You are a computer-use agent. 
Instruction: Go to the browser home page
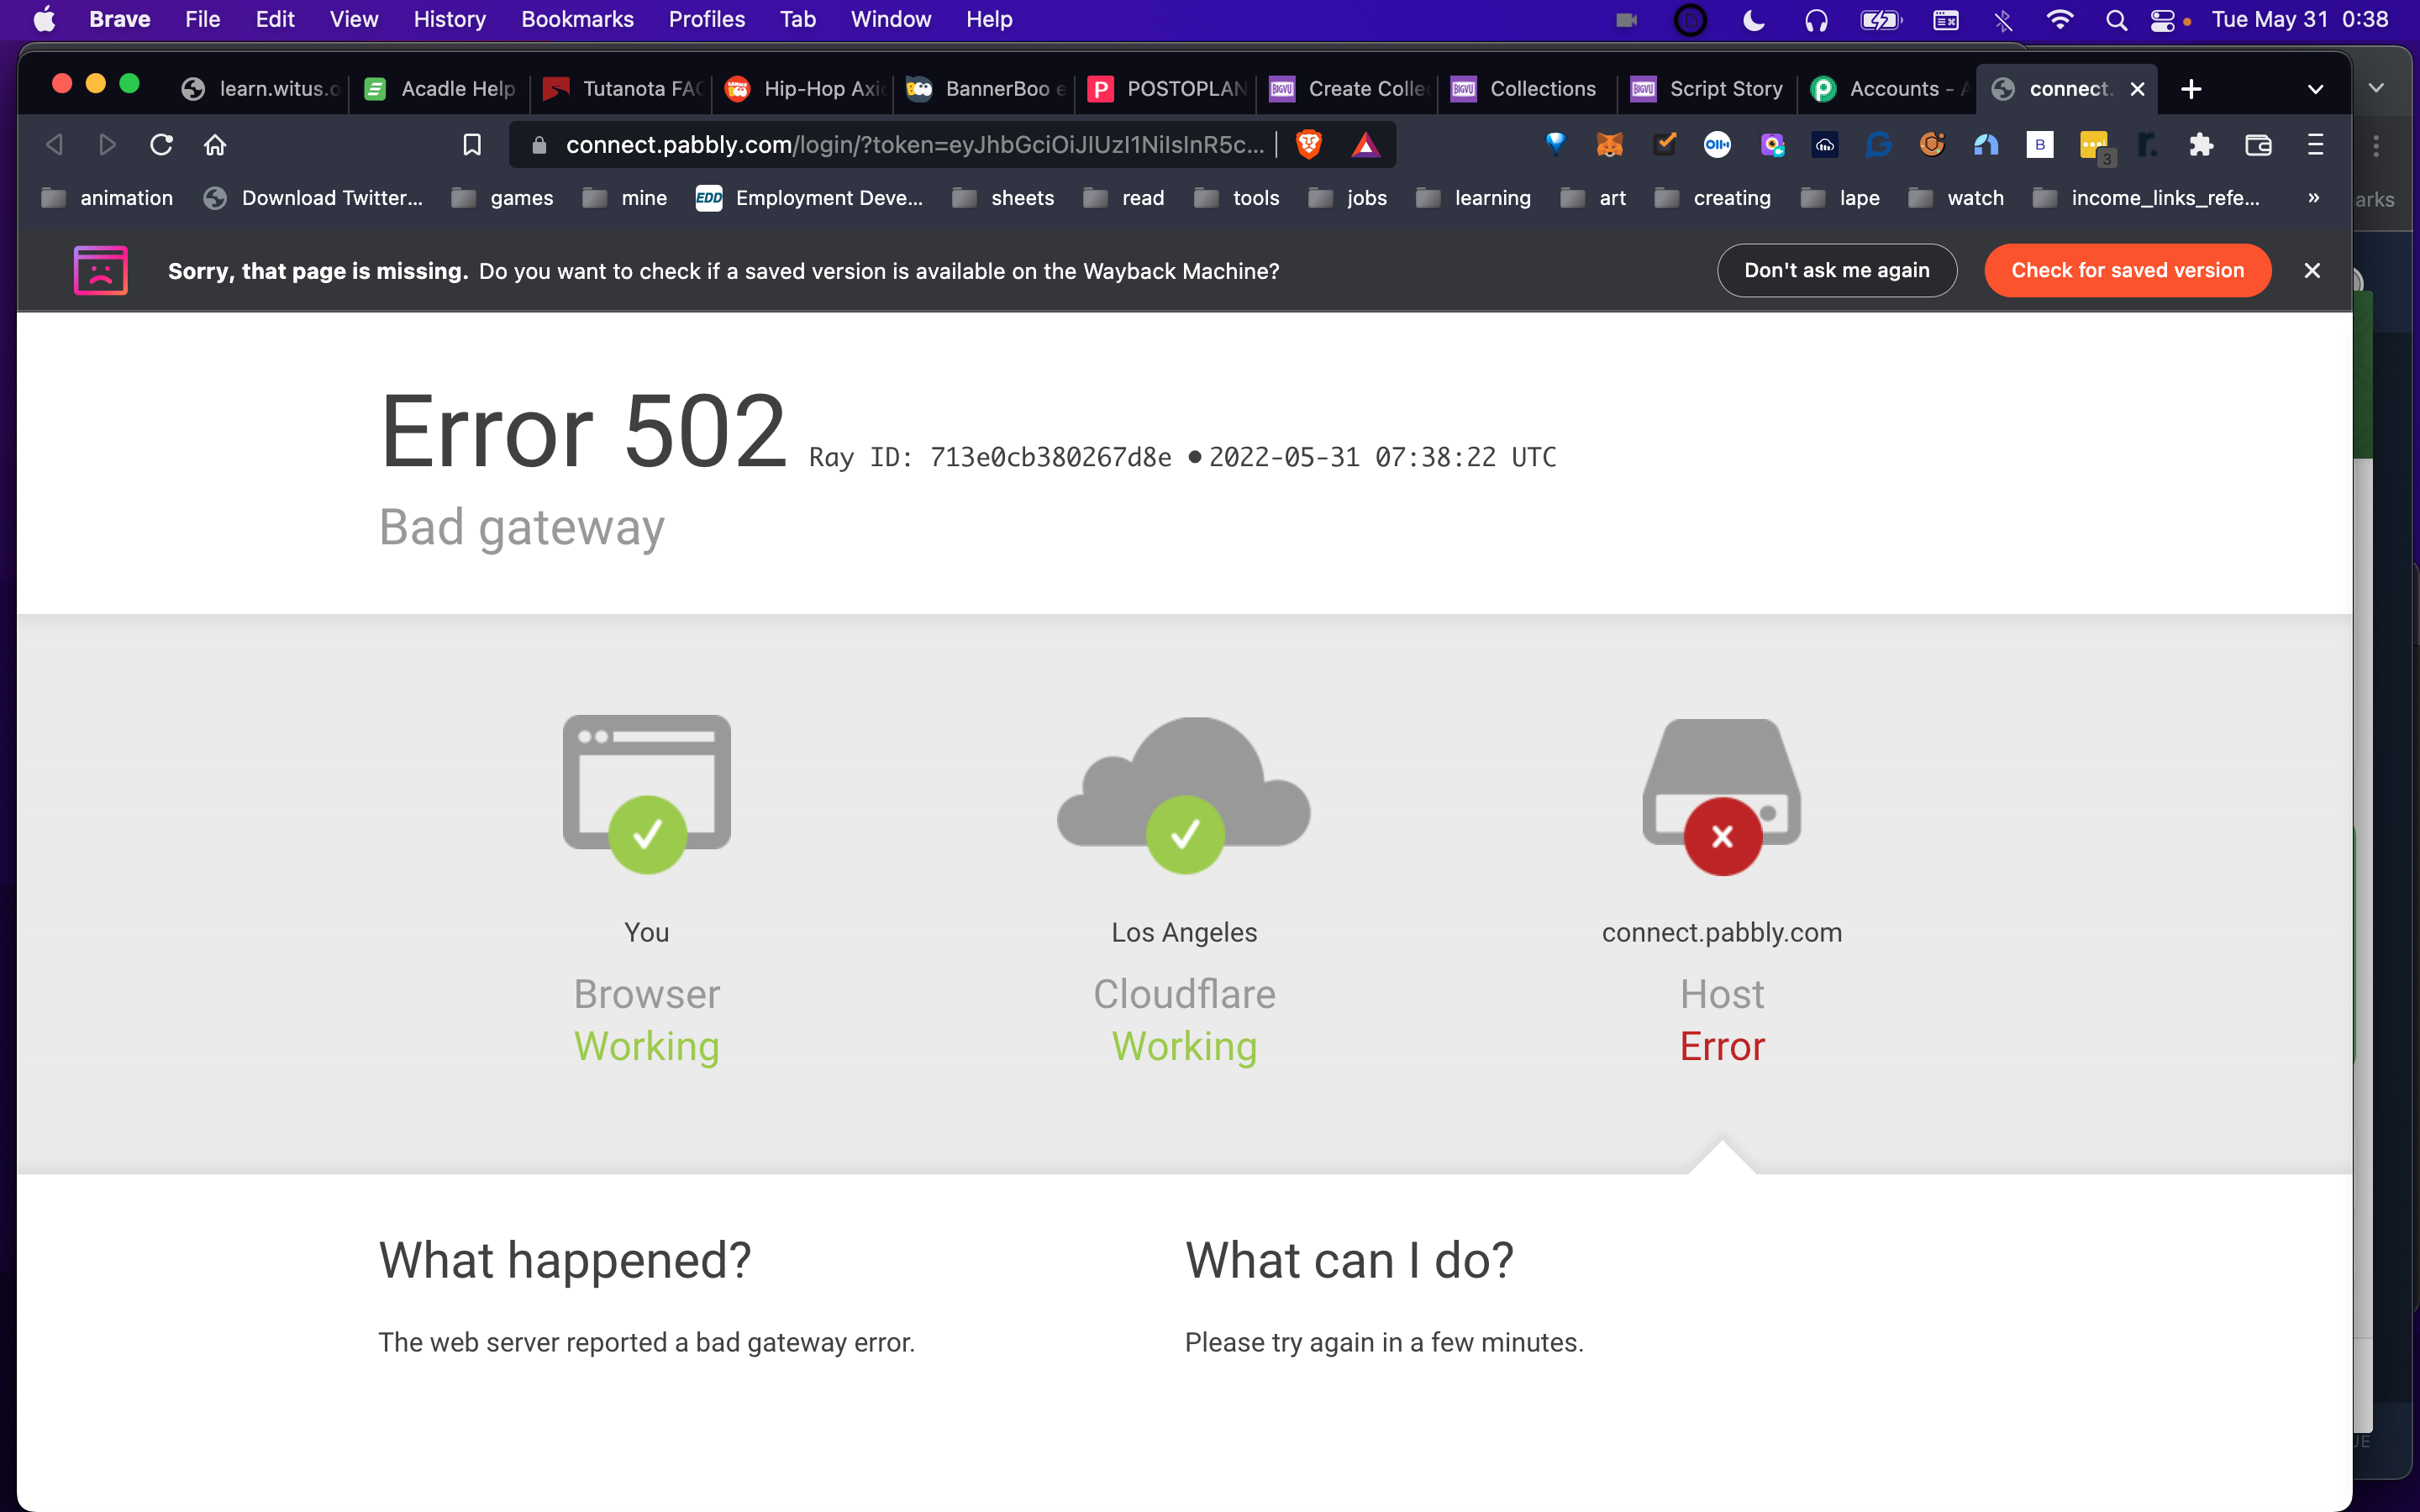tap(215, 145)
